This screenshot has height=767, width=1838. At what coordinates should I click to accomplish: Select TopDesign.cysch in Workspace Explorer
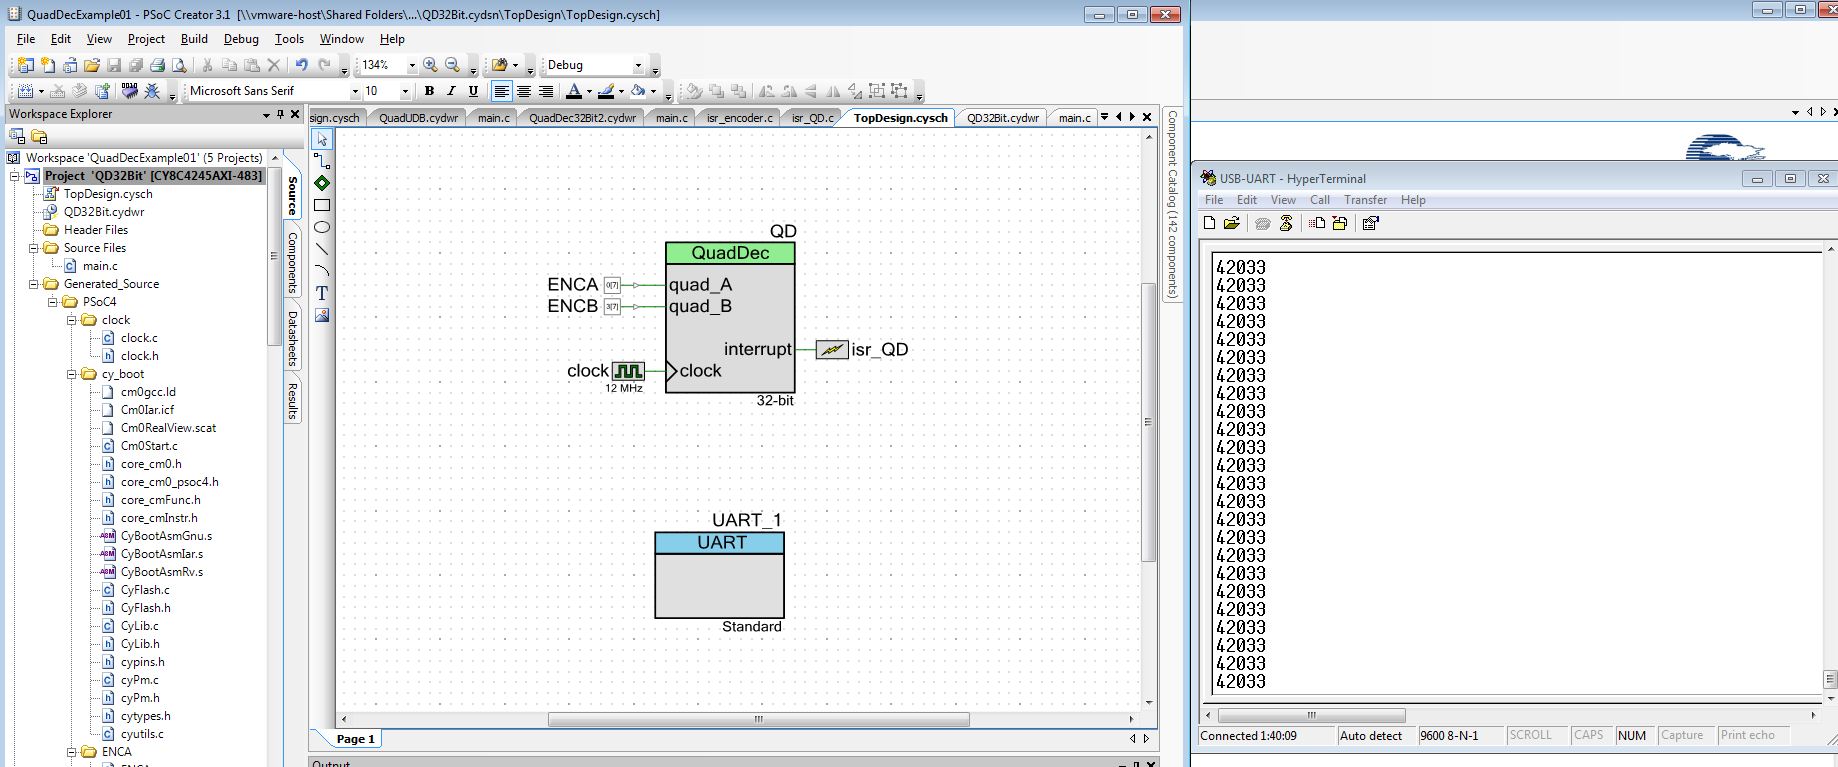tap(108, 194)
